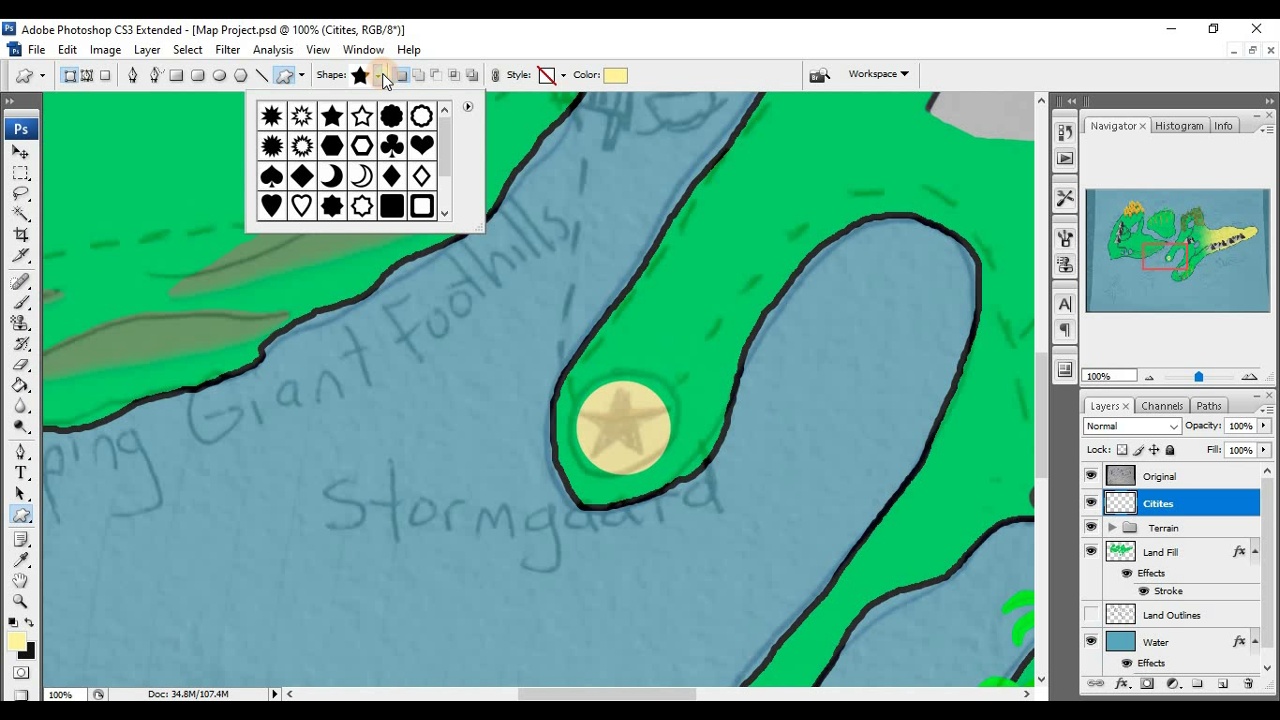Image resolution: width=1280 pixels, height=720 pixels.
Task: Click the delete layer trash icon
Action: click(x=1248, y=683)
